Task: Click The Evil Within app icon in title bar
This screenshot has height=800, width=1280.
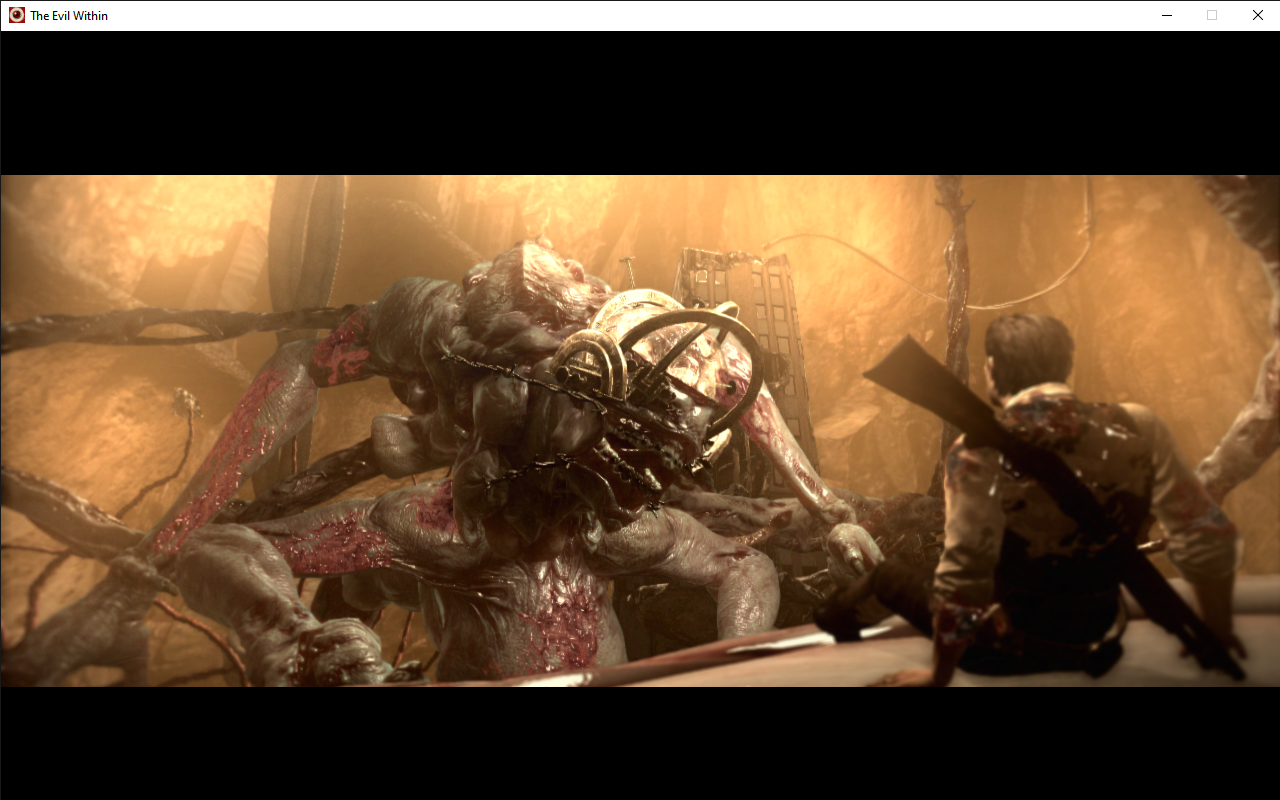Action: pyautogui.click(x=16, y=15)
